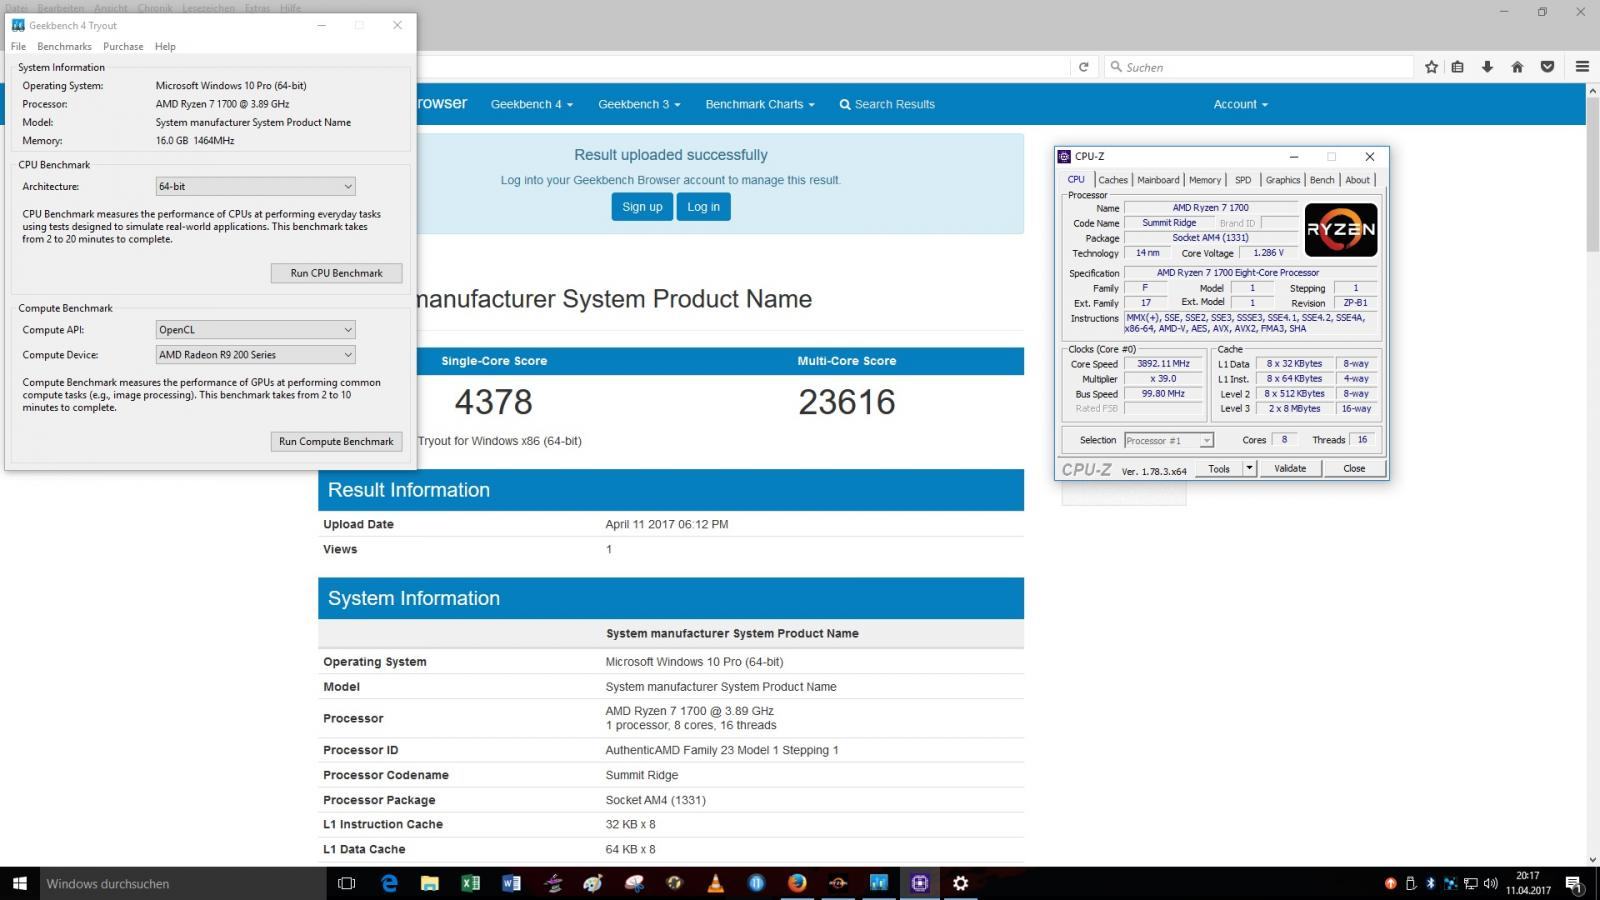Click the CPU-Z Validate button

pos(1290,468)
